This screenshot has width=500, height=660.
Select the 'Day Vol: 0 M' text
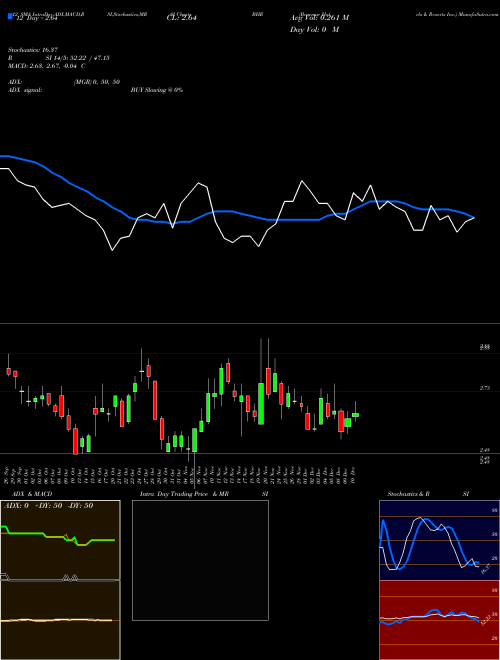(x=314, y=30)
